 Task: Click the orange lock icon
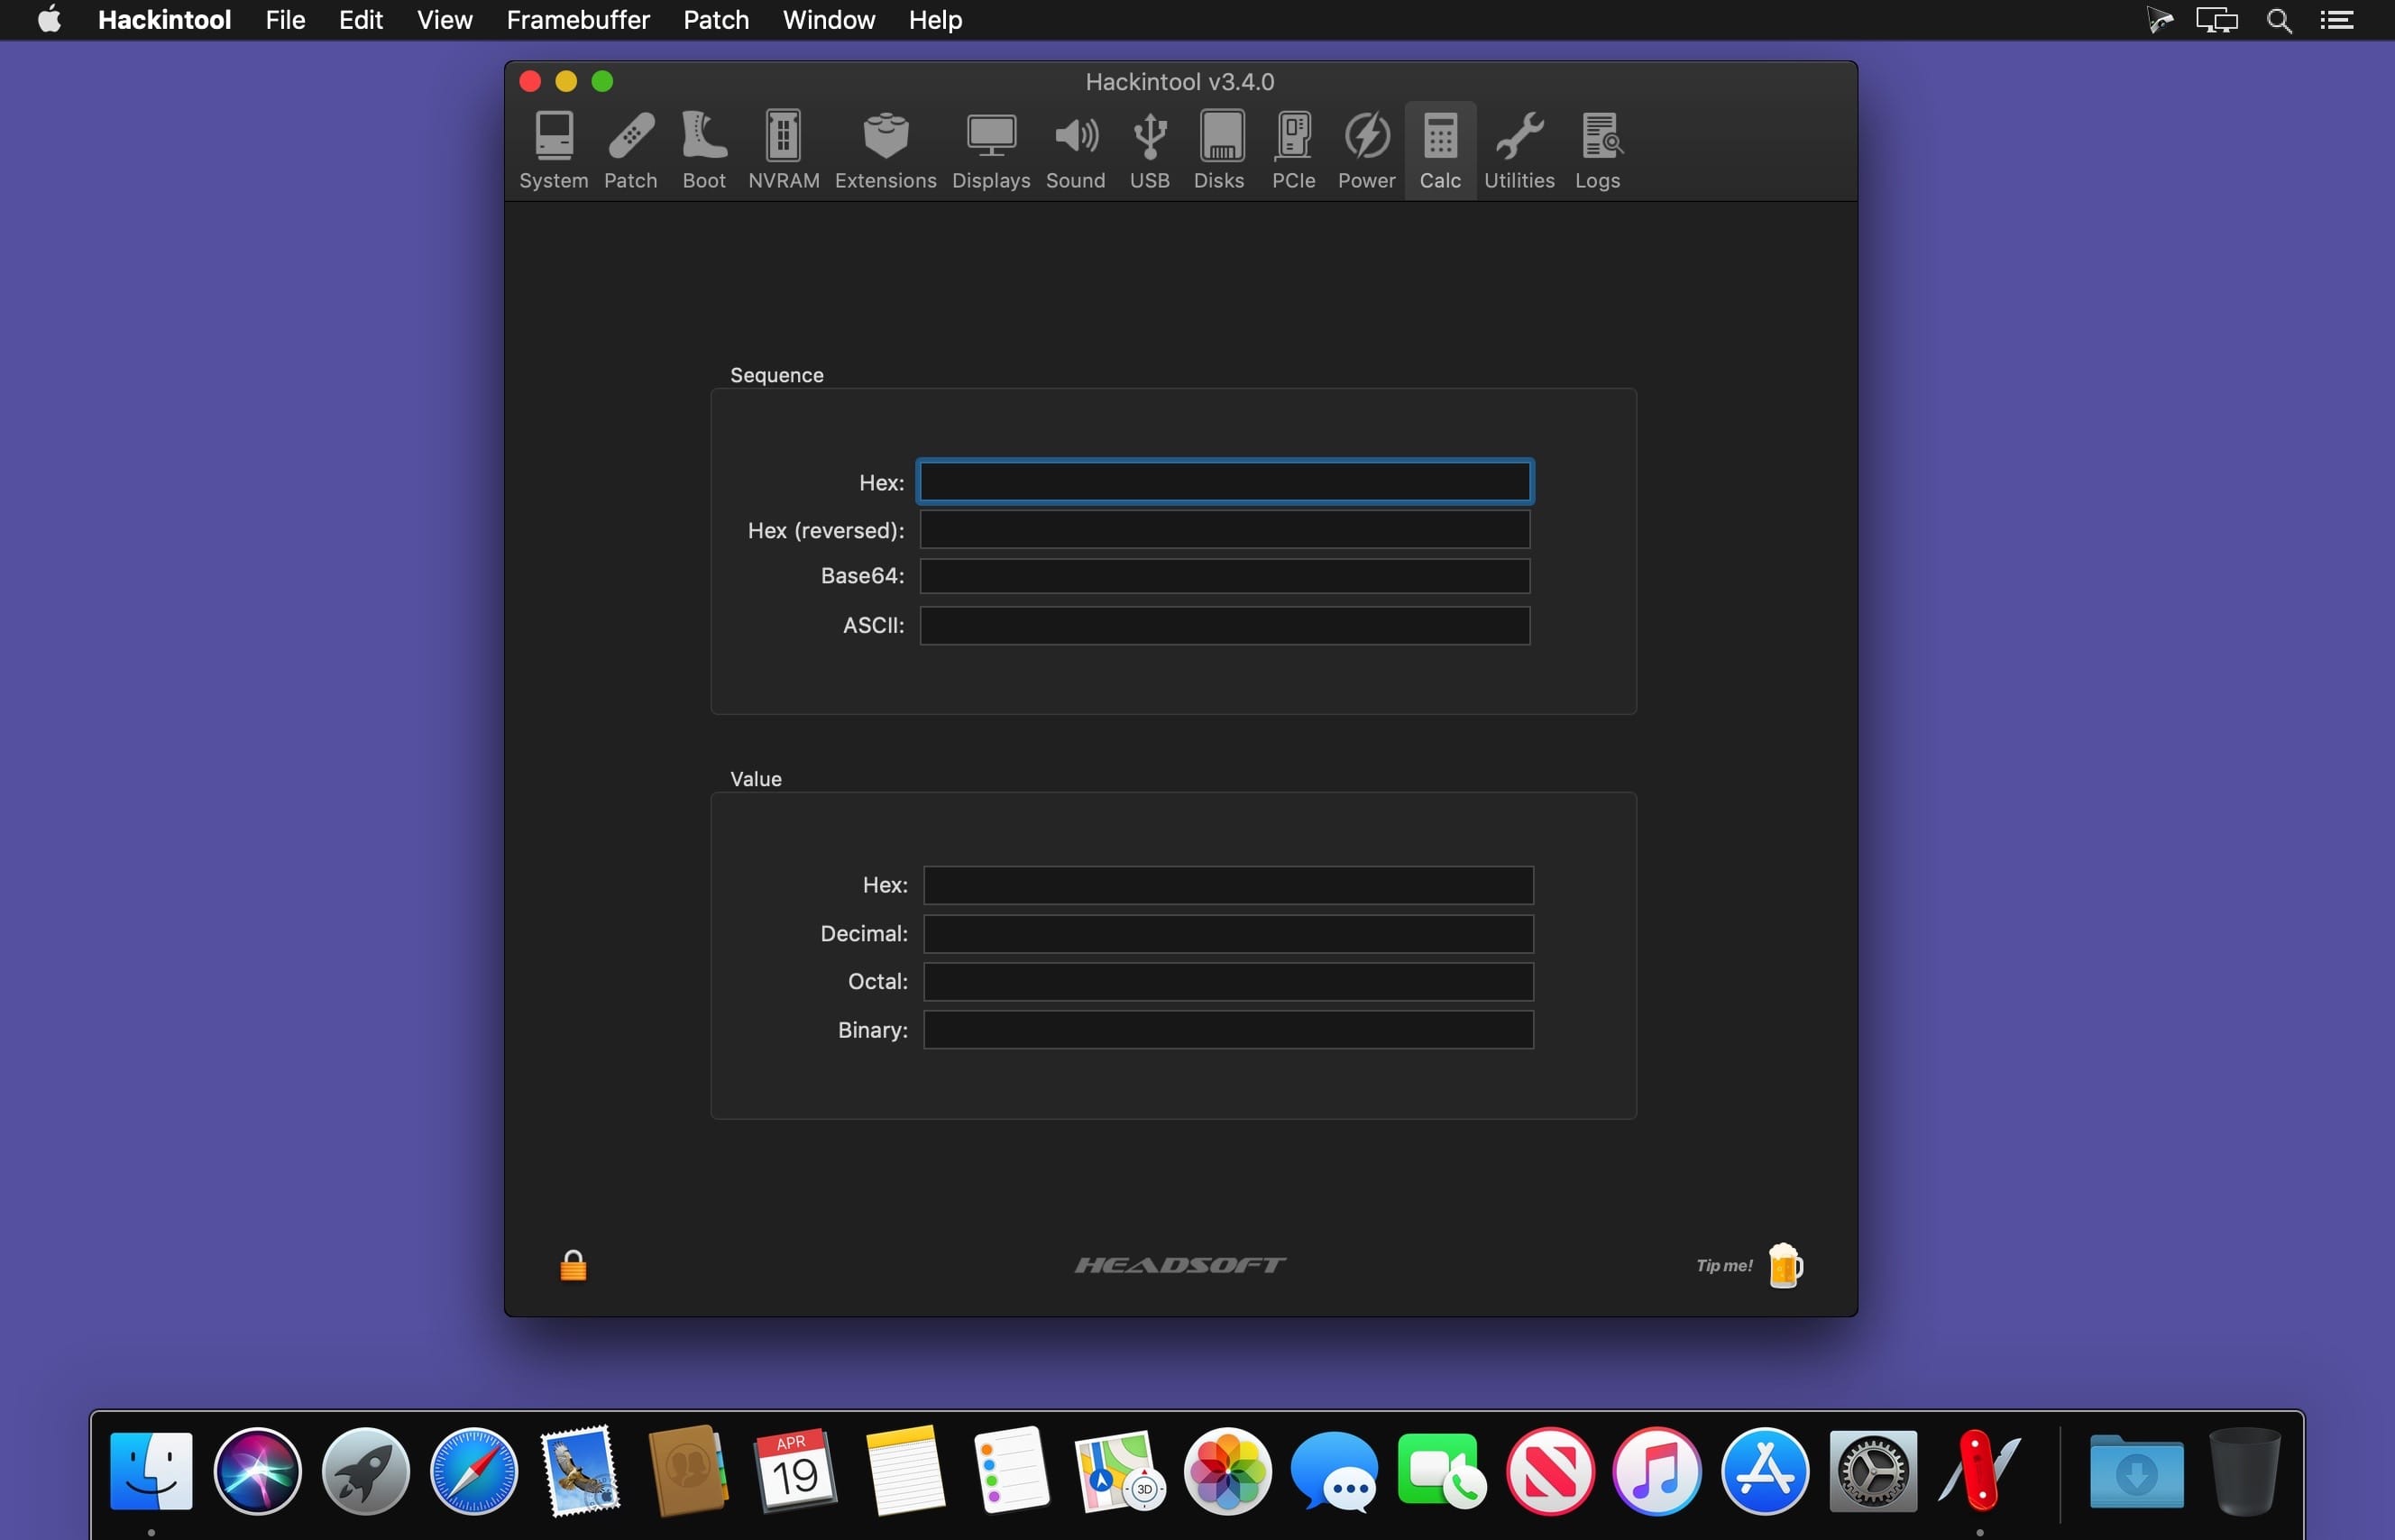click(573, 1265)
